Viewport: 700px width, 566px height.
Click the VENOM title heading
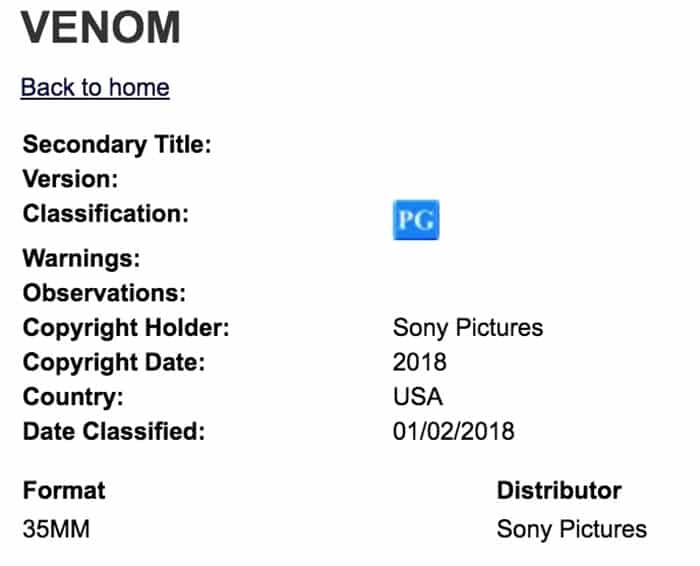(x=102, y=28)
